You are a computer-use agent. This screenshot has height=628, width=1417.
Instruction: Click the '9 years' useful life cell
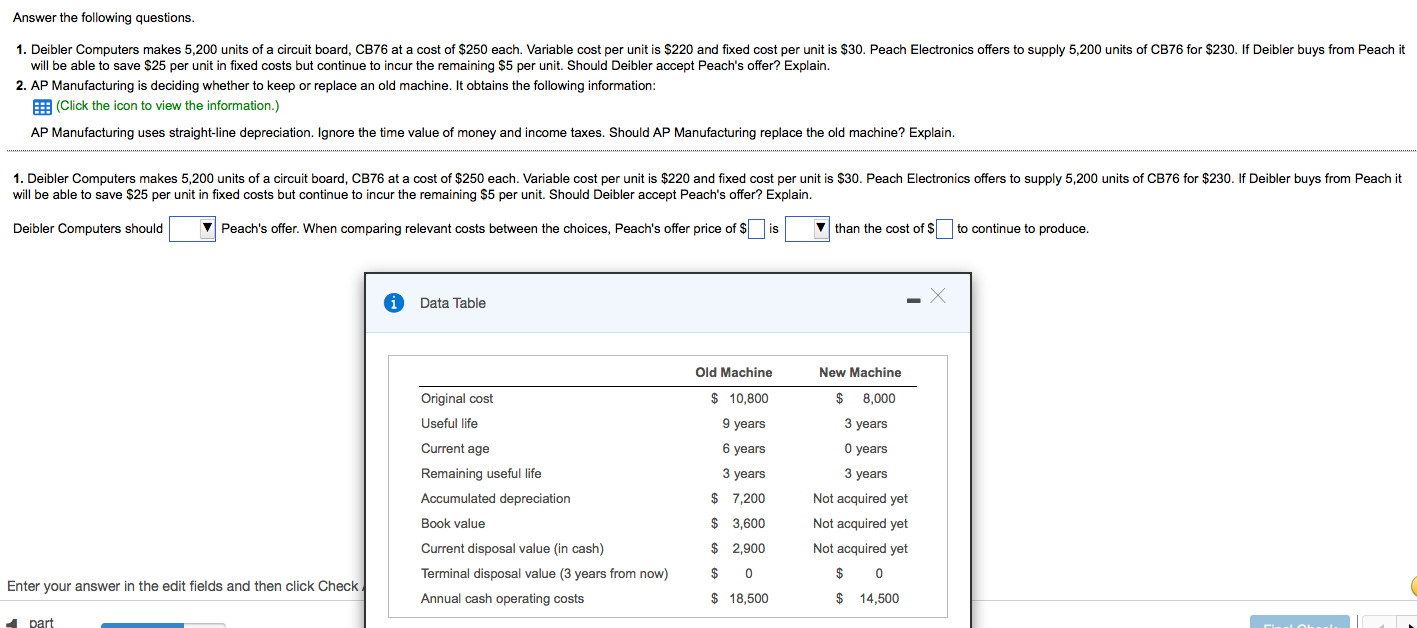coord(744,423)
